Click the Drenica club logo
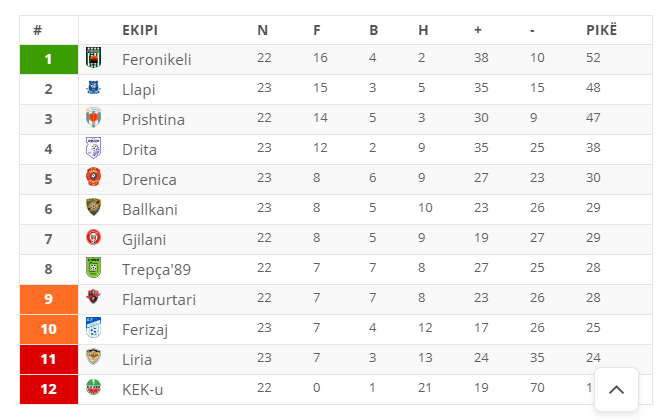This screenshot has height=420, width=658. [x=94, y=177]
